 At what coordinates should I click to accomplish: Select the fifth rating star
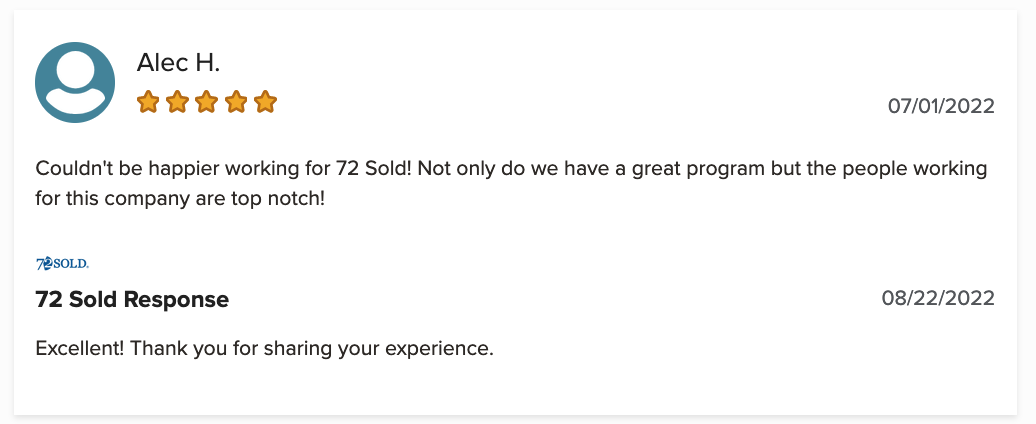[x=265, y=102]
